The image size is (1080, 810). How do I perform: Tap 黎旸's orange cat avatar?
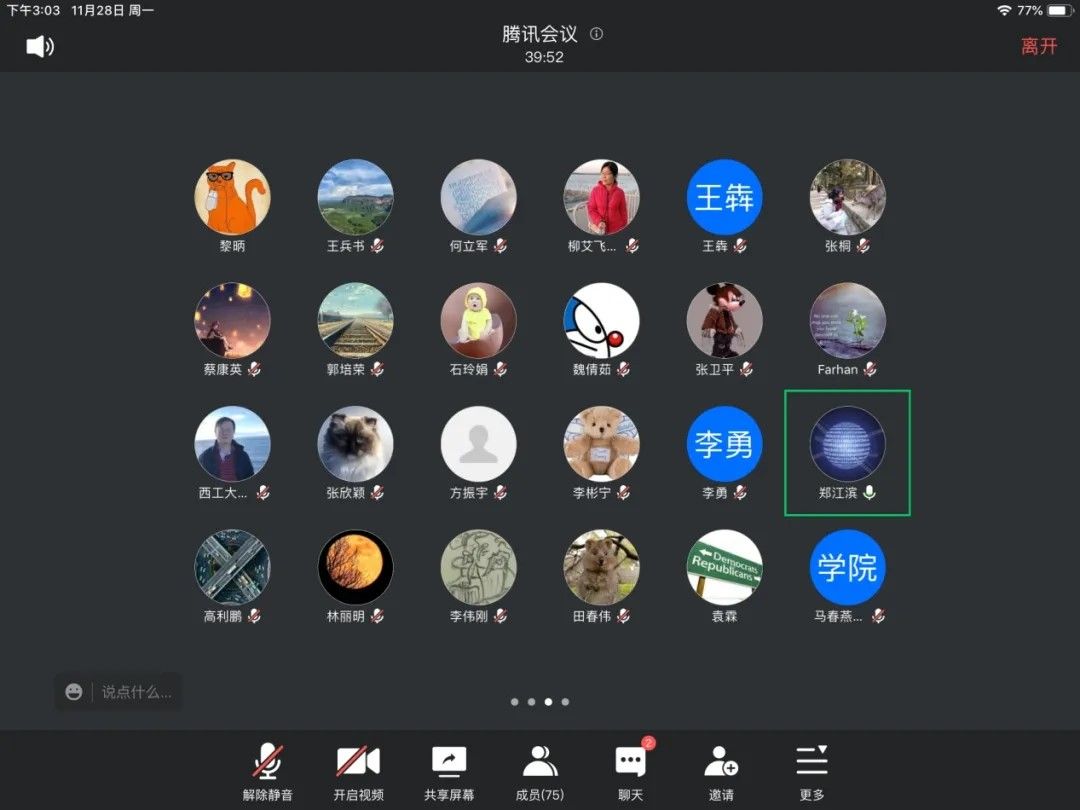(232, 197)
